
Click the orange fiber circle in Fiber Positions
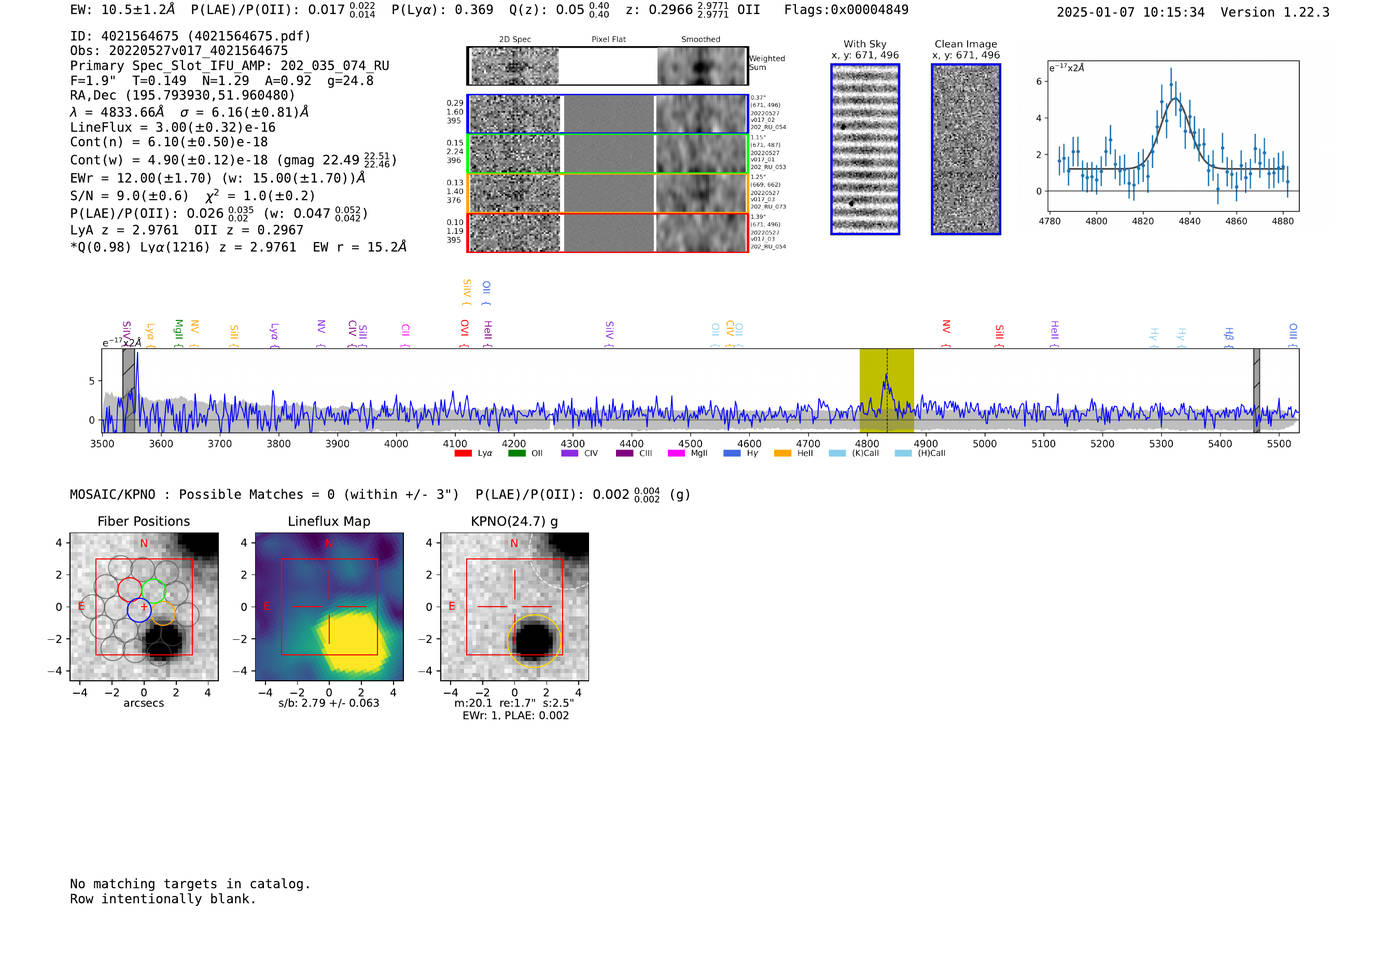click(163, 612)
